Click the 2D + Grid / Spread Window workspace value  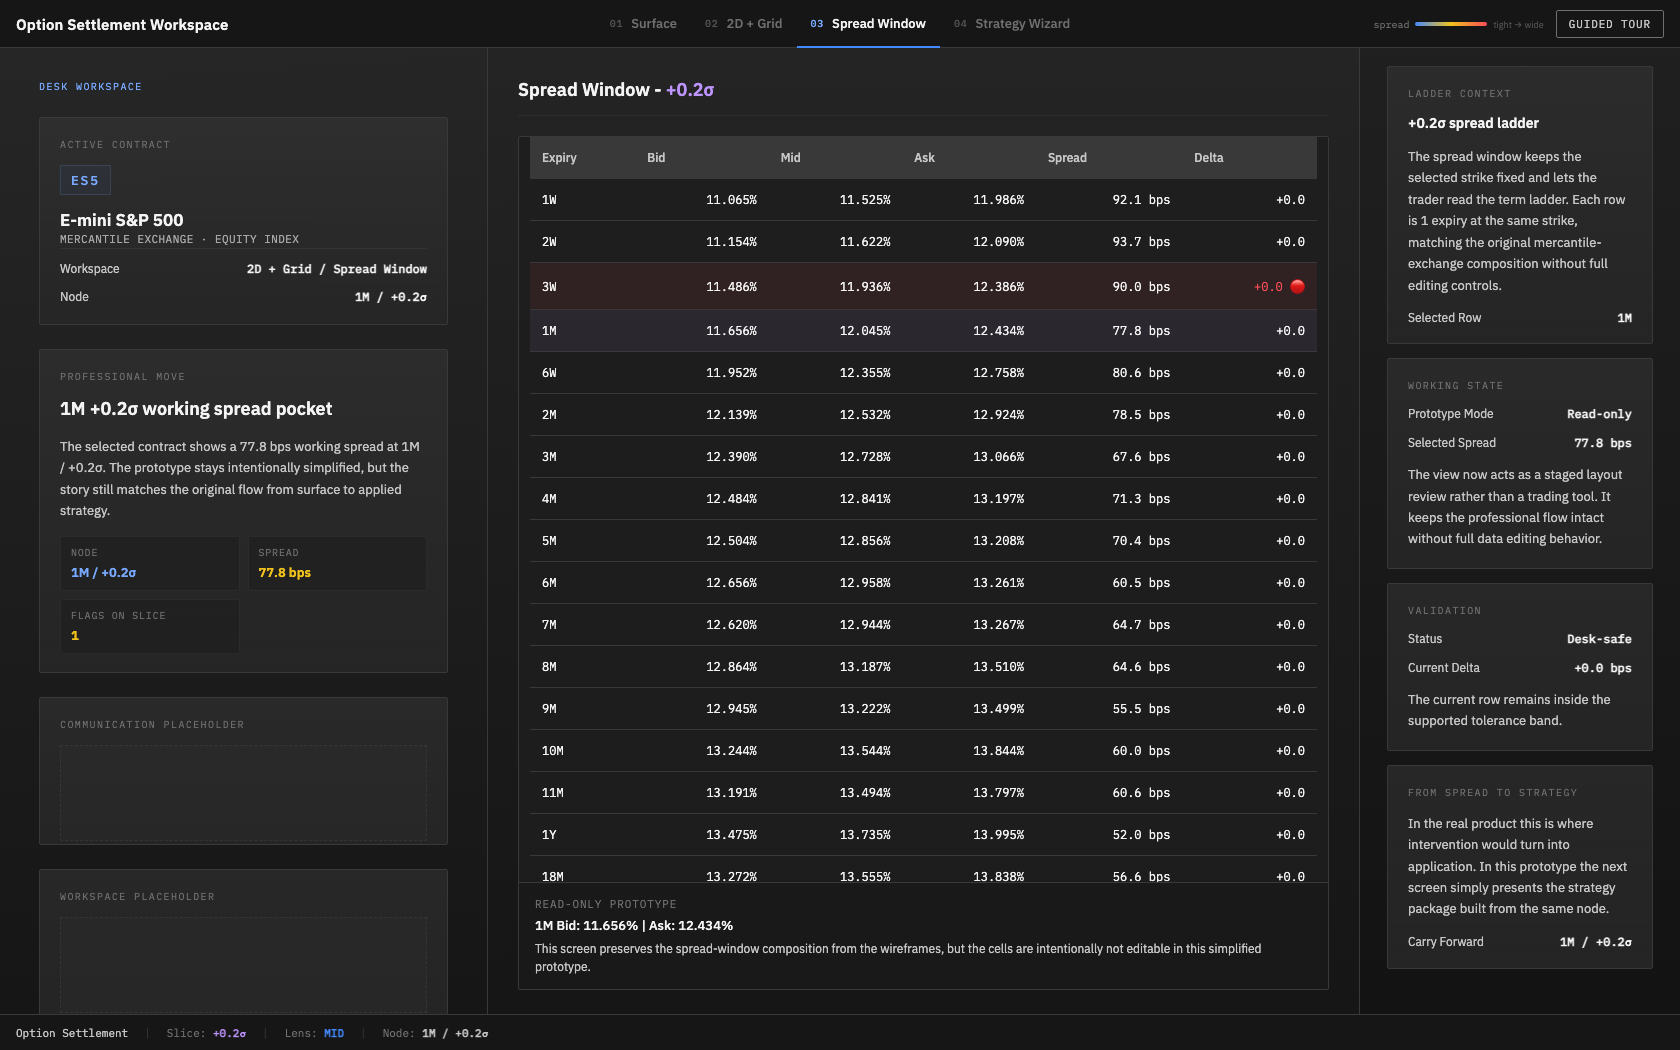point(336,269)
